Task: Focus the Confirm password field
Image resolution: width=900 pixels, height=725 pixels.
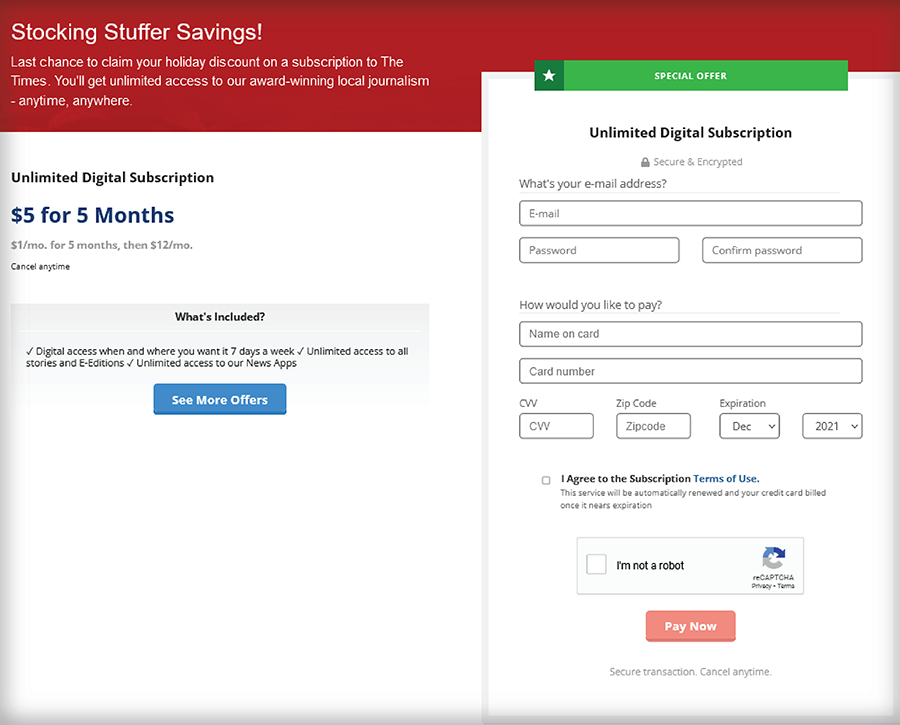Action: click(x=782, y=250)
